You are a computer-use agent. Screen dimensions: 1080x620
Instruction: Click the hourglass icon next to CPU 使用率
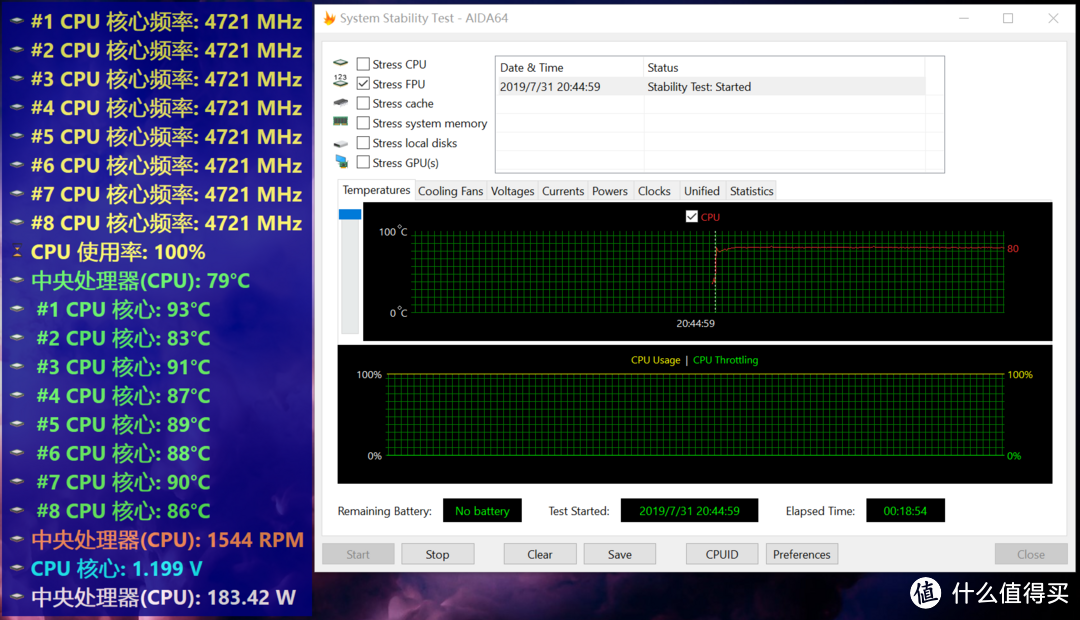(17, 252)
